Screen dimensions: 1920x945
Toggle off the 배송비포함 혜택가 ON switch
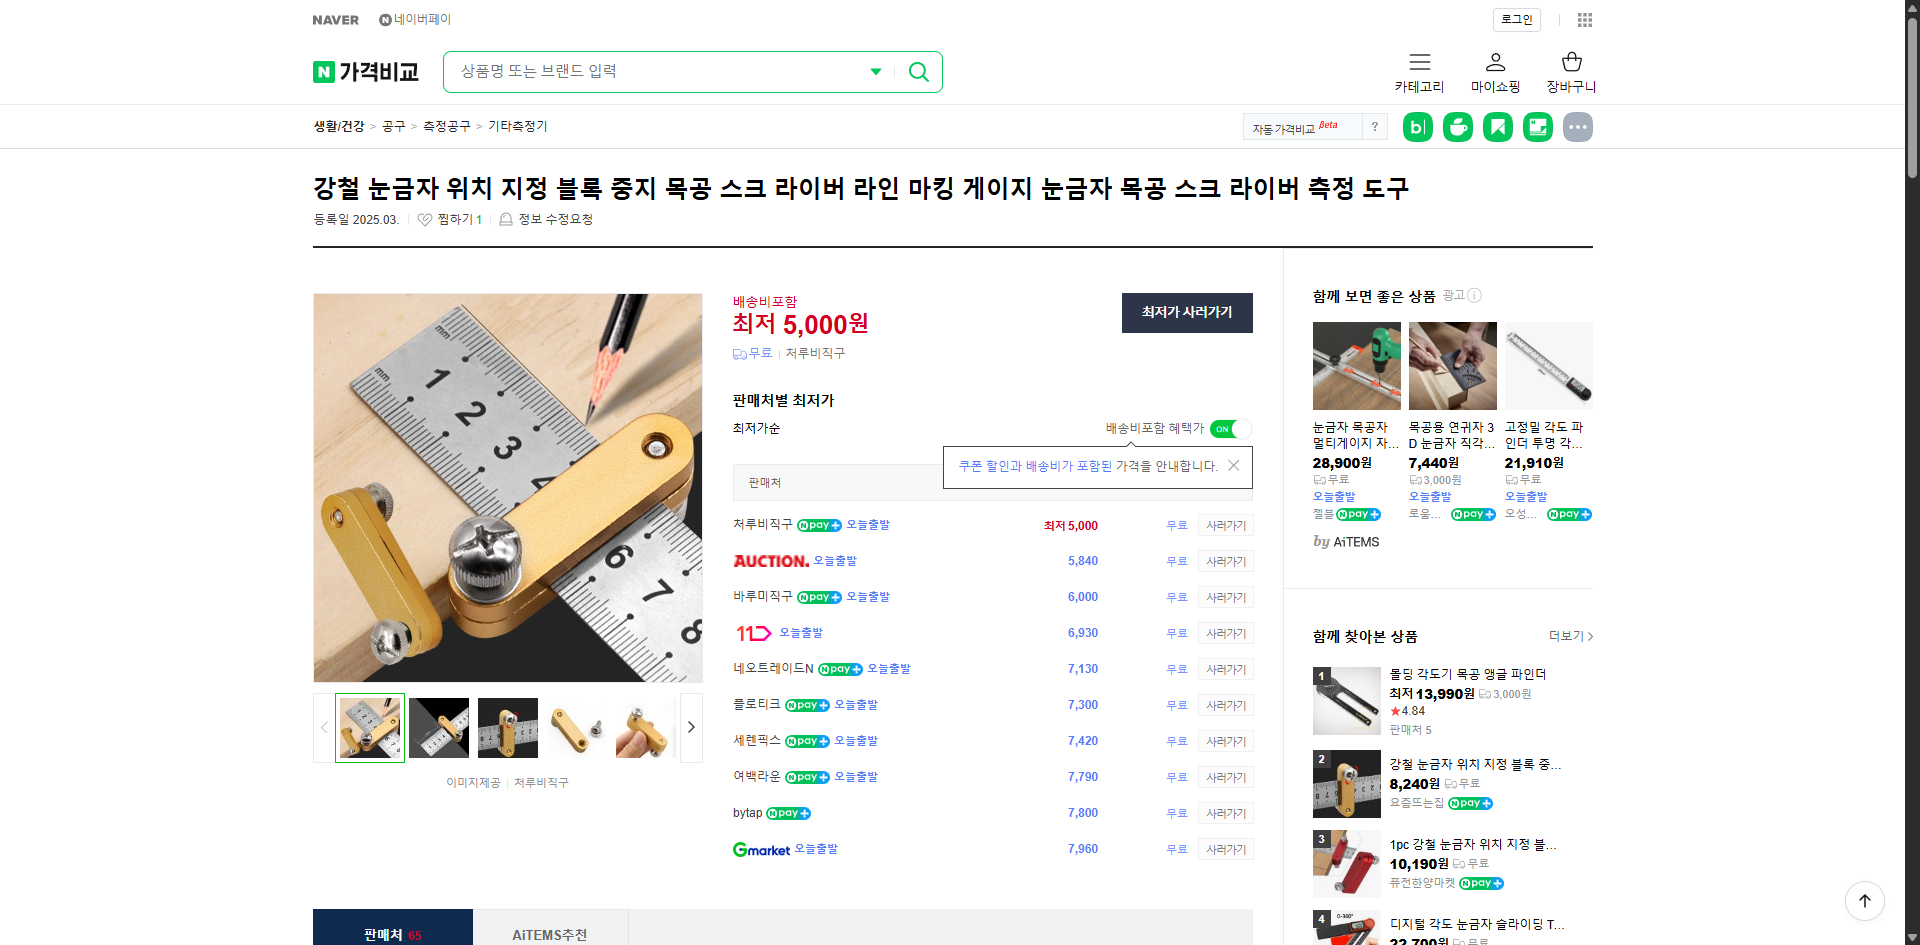[1229, 429]
